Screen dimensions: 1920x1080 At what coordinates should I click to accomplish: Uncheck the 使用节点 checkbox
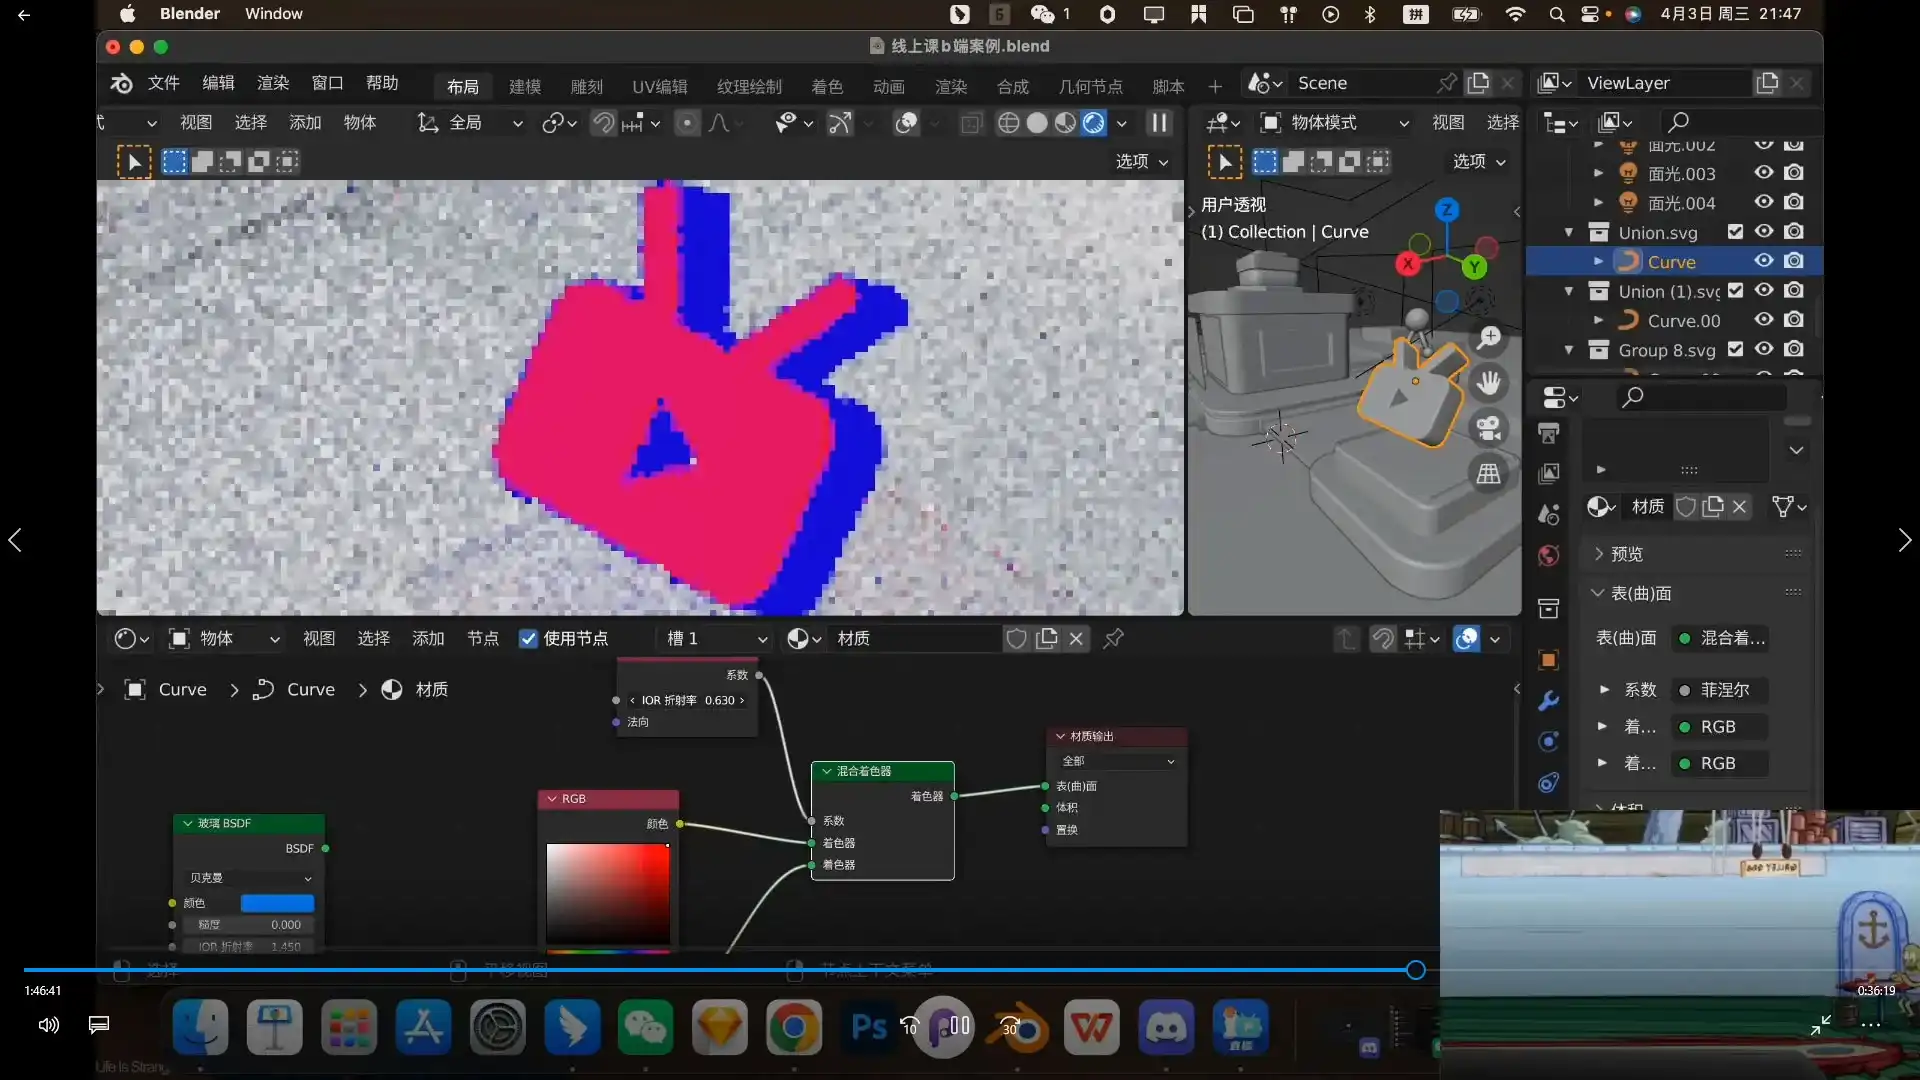click(x=529, y=638)
